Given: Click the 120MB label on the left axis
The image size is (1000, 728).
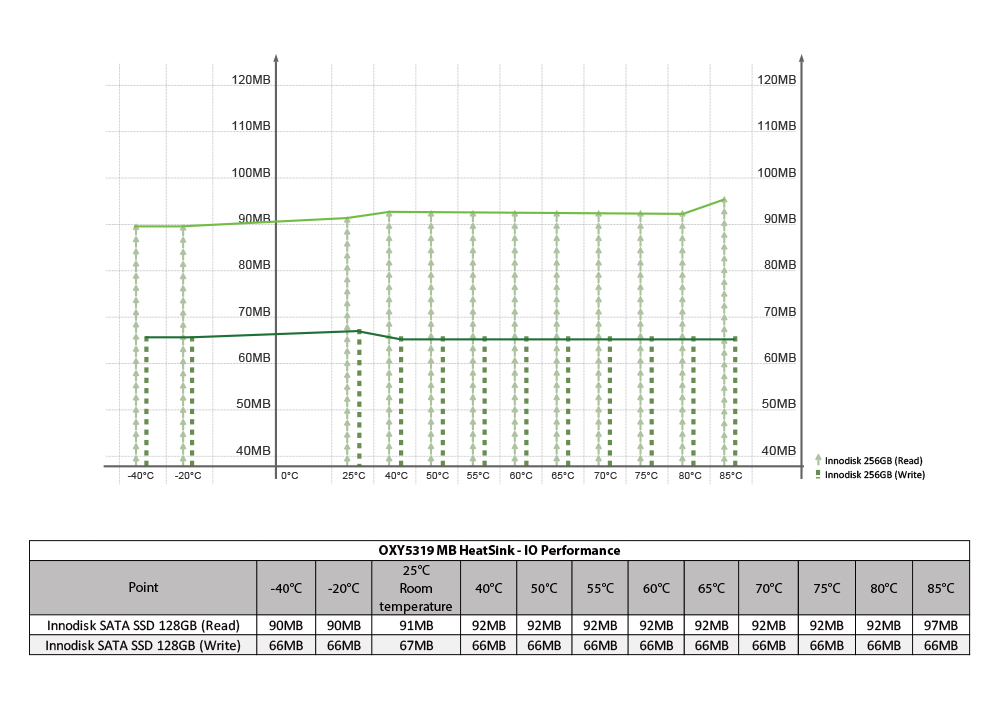Looking at the screenshot, I should click(x=251, y=80).
